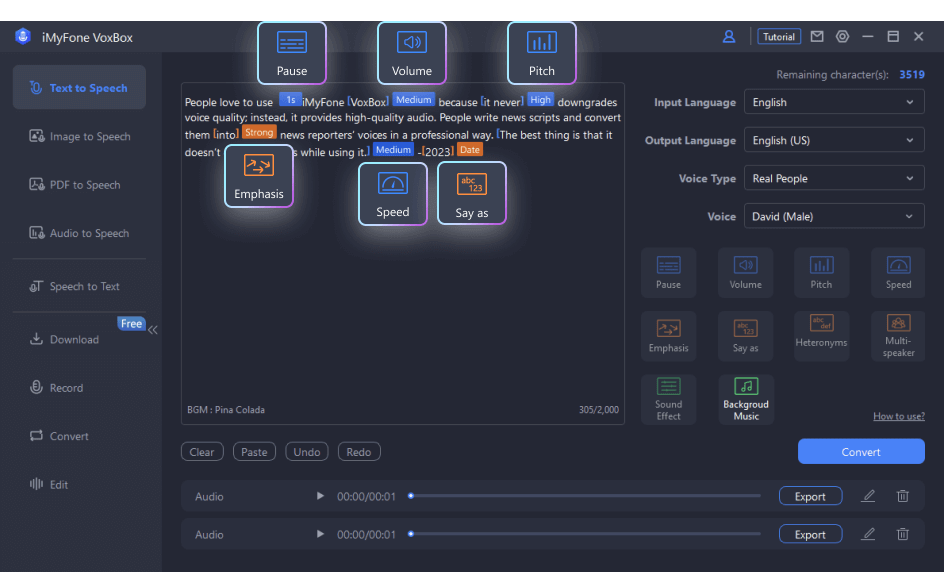
Task: Click the Say as tool in the right panel
Action: pyautogui.click(x=745, y=336)
